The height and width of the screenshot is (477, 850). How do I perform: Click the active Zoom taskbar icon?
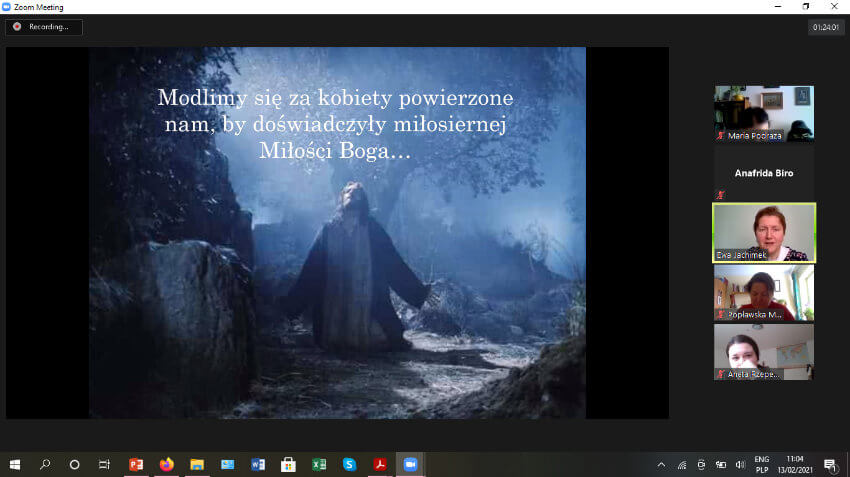pos(410,464)
